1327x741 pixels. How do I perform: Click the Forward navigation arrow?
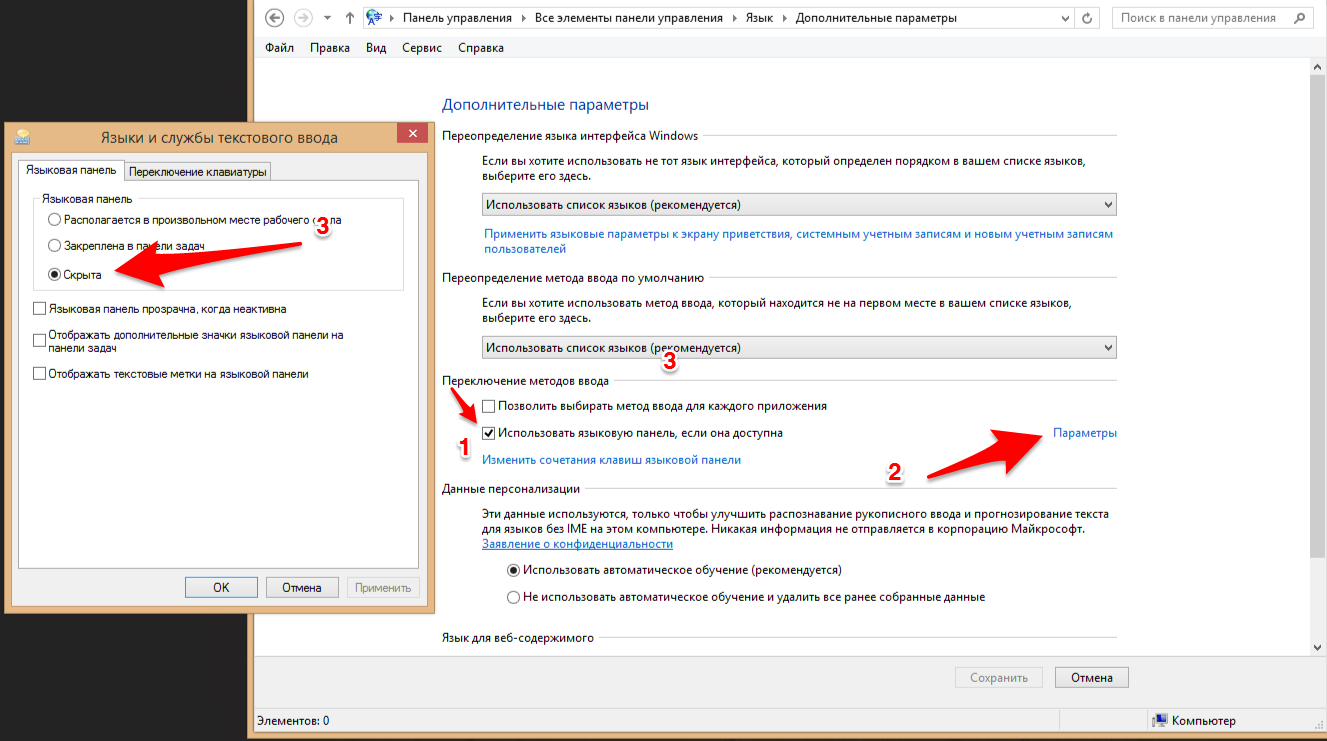pos(303,18)
